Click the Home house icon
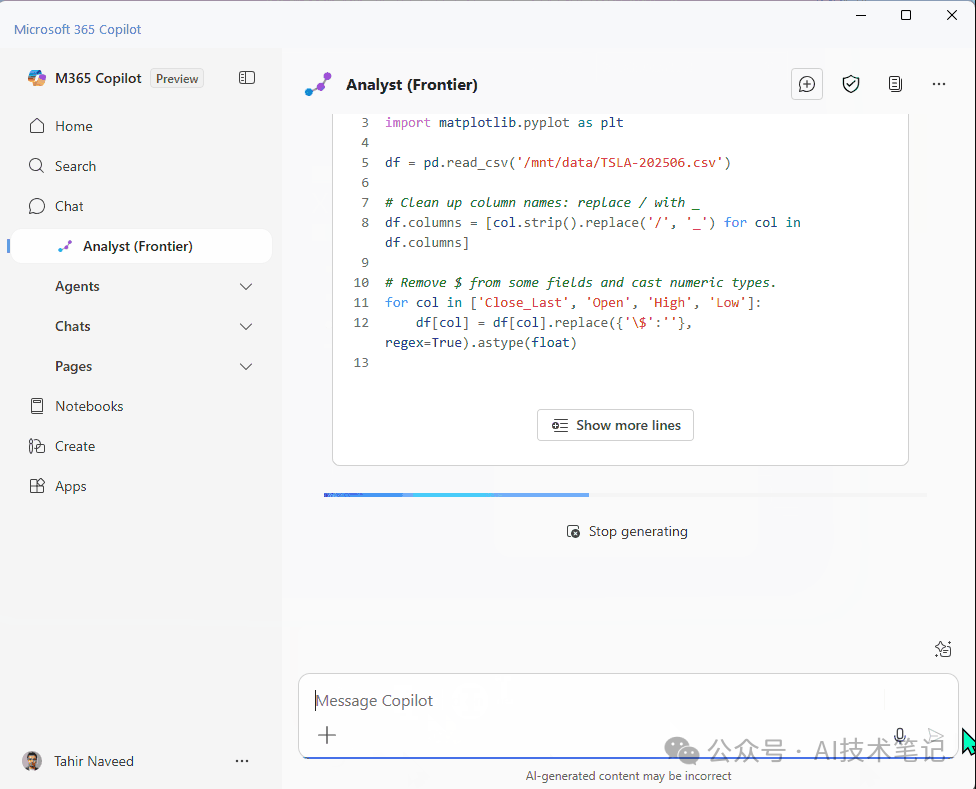 37,126
